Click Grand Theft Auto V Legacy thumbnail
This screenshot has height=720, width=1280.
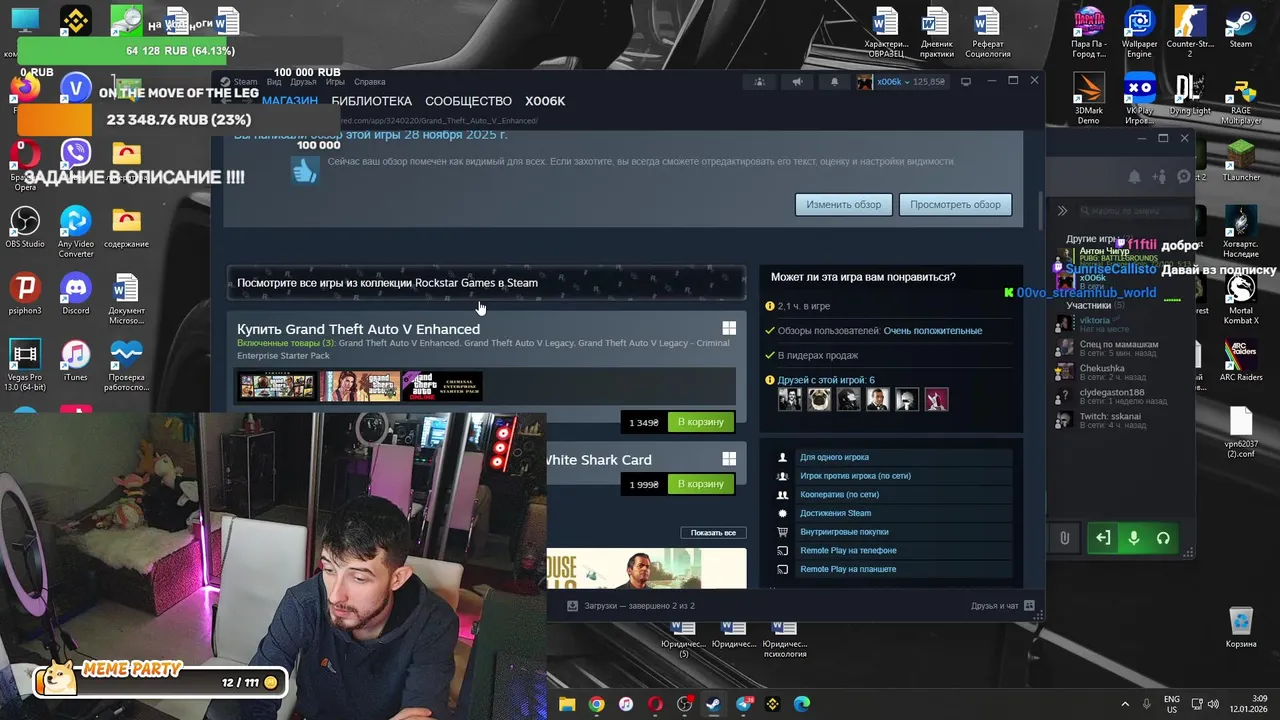[x=360, y=386]
